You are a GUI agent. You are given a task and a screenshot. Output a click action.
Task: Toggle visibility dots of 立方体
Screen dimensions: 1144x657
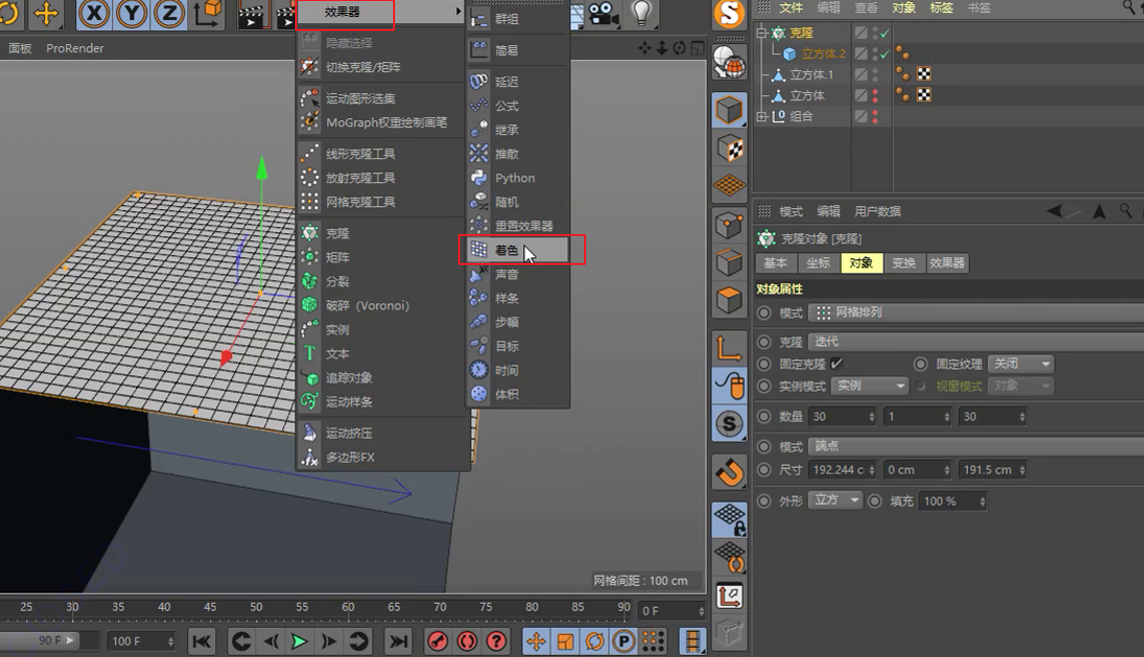(876, 96)
